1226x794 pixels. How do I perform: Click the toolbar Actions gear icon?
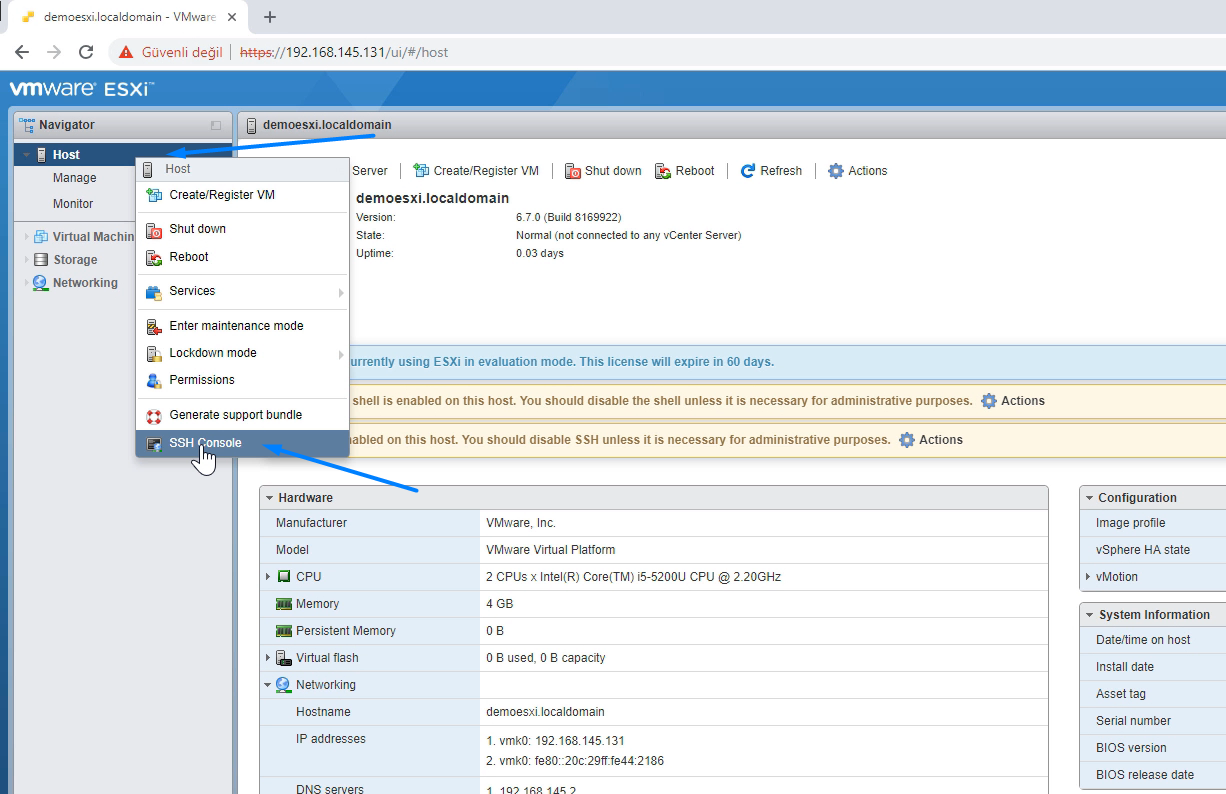[x=836, y=171]
